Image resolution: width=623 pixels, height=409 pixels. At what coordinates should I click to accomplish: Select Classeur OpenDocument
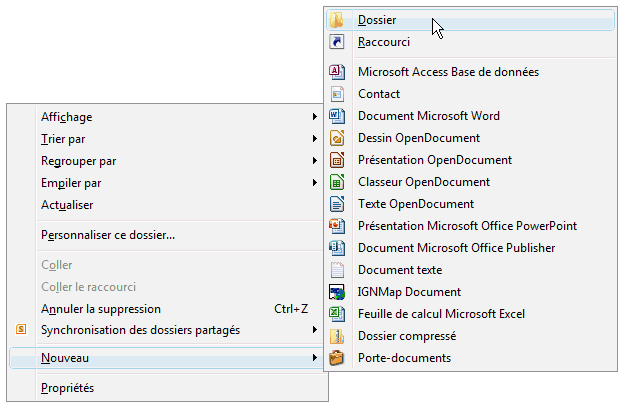click(x=470, y=182)
